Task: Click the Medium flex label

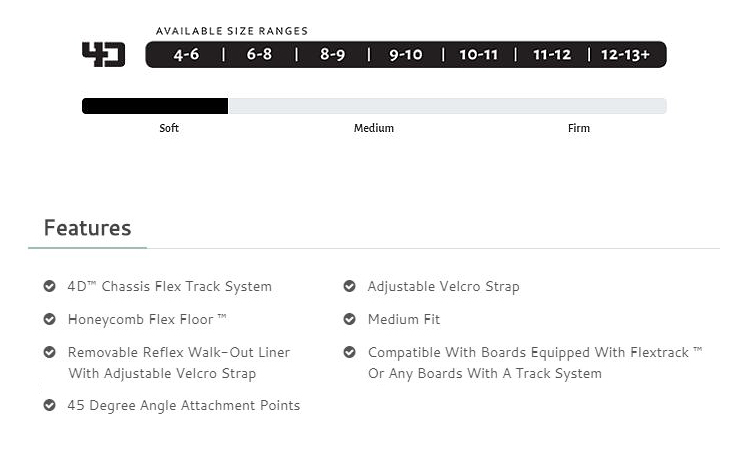Action: [374, 128]
